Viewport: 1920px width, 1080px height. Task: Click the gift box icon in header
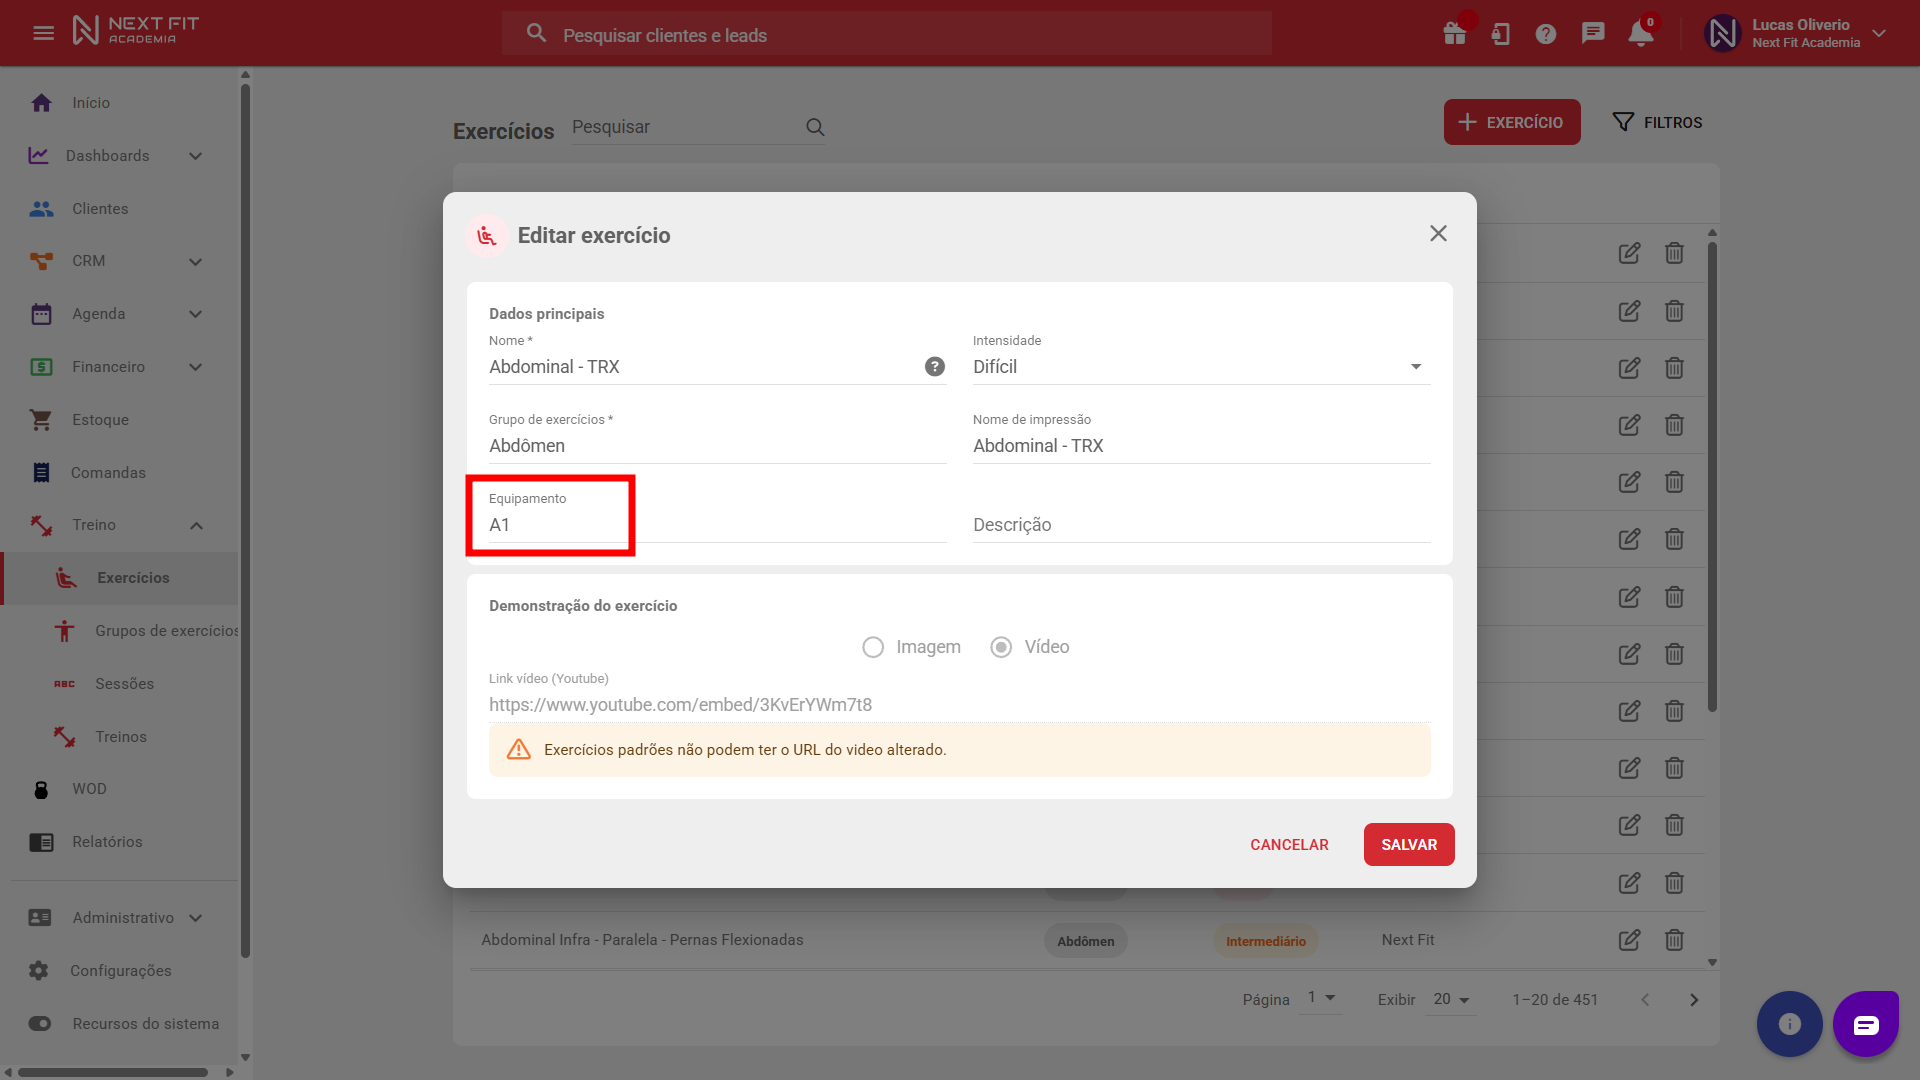(x=1454, y=34)
